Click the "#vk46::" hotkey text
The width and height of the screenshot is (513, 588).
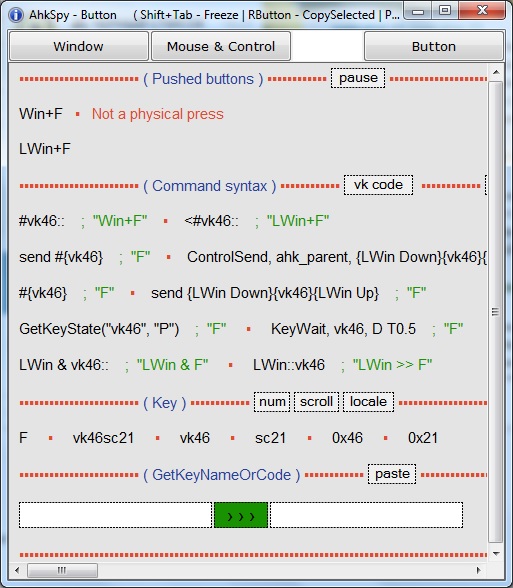coord(42,221)
